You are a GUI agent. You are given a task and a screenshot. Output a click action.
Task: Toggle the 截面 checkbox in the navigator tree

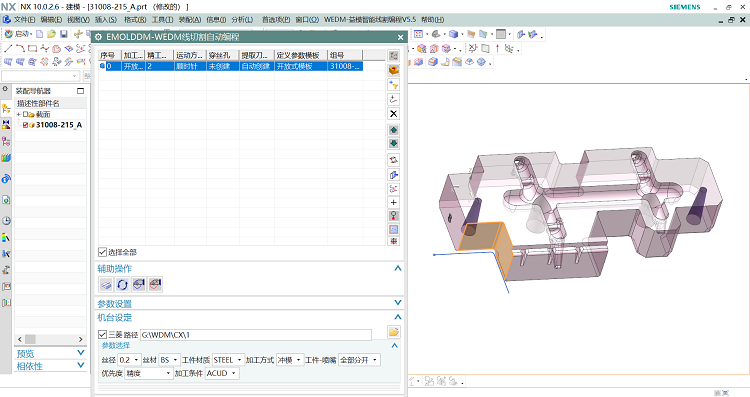pyautogui.click(x=25, y=114)
